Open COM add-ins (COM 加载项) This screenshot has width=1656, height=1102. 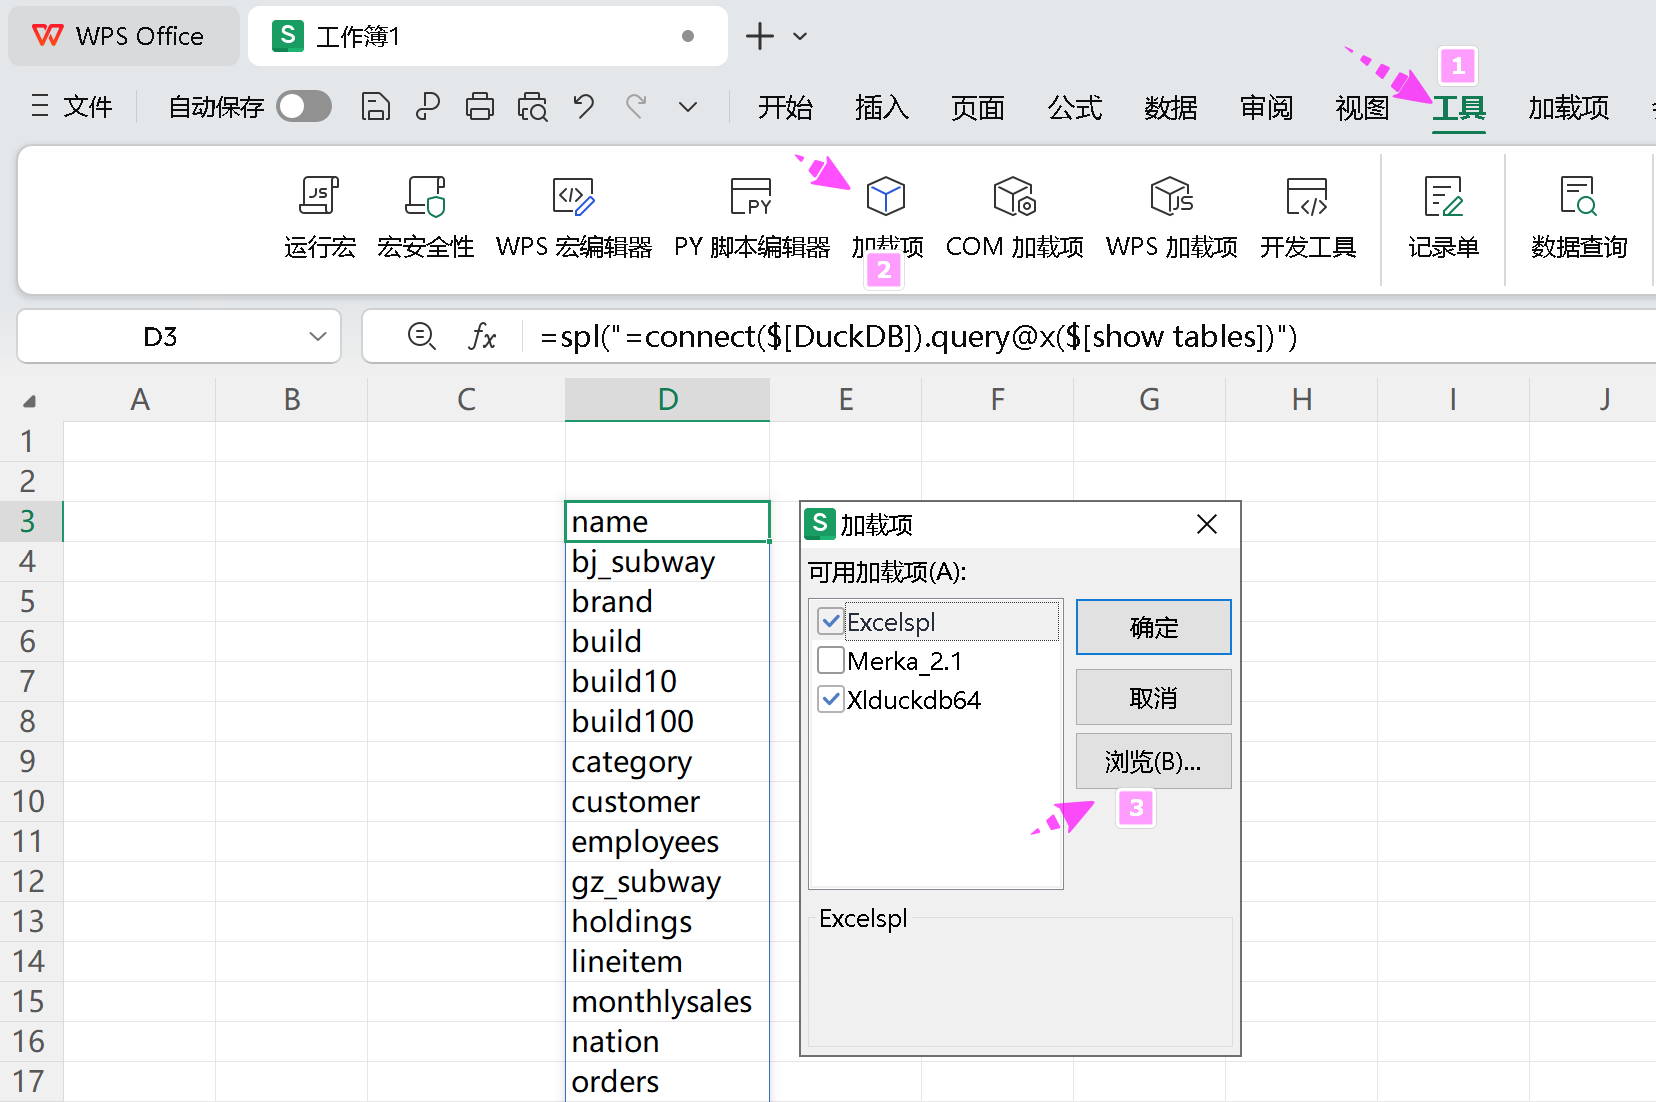point(1014,197)
